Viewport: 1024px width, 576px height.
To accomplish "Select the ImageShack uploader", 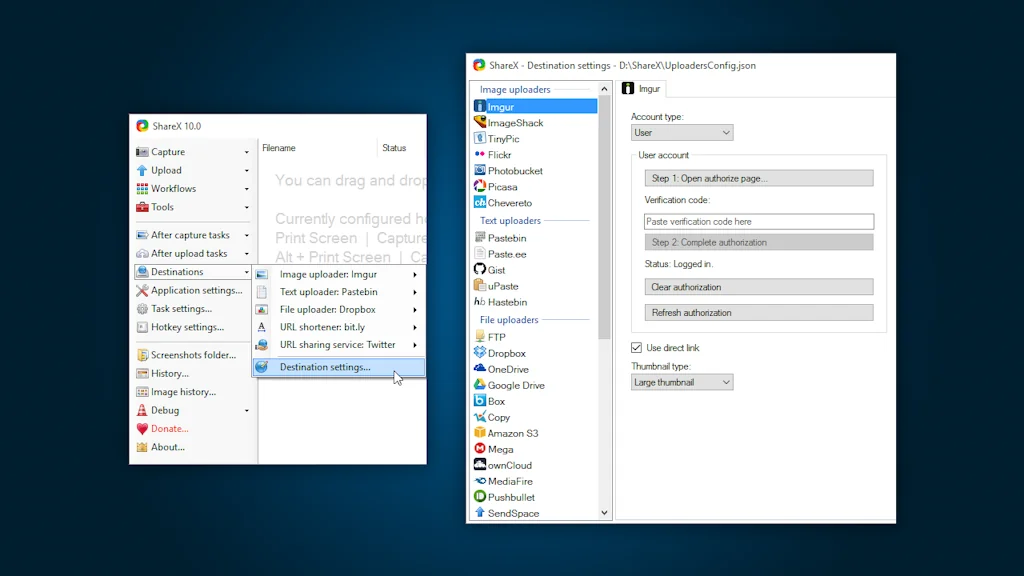I will click(x=515, y=122).
